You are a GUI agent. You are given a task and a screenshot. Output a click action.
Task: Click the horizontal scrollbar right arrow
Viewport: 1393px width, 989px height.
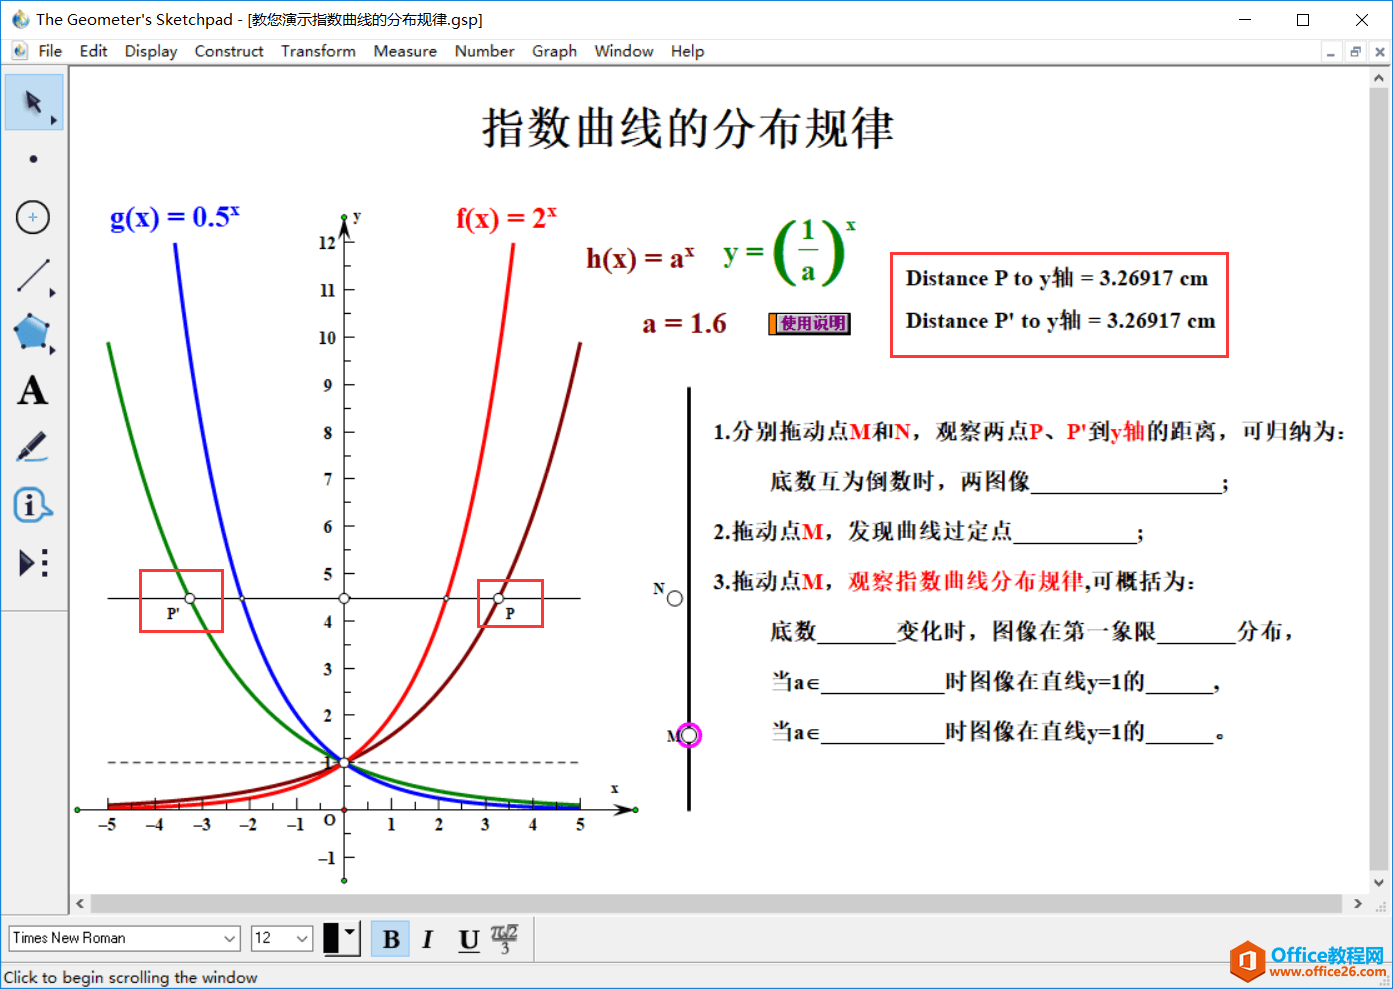1358,903
